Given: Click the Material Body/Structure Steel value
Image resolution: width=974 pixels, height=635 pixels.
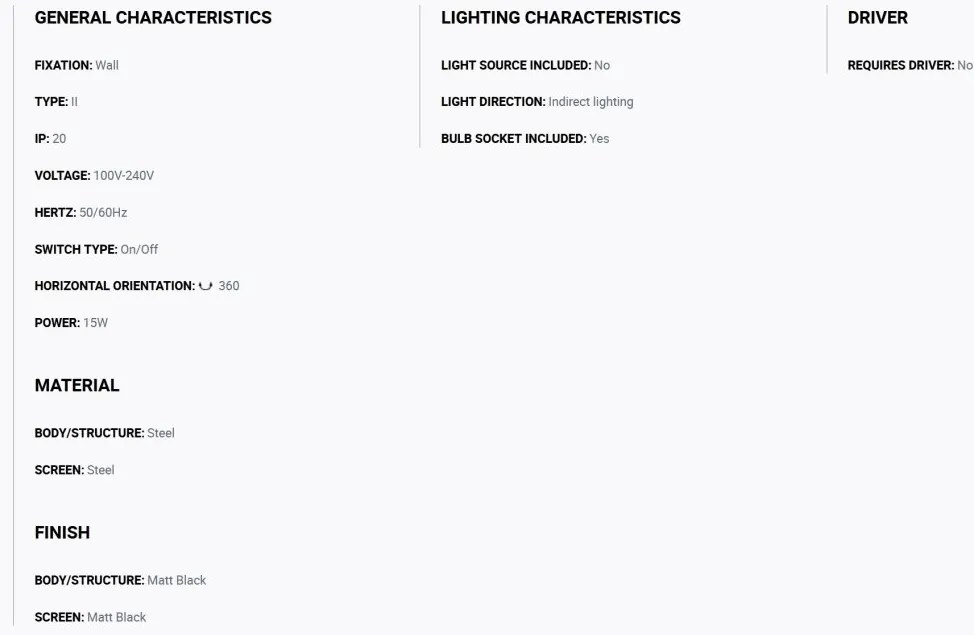Looking at the screenshot, I should 161,433.
